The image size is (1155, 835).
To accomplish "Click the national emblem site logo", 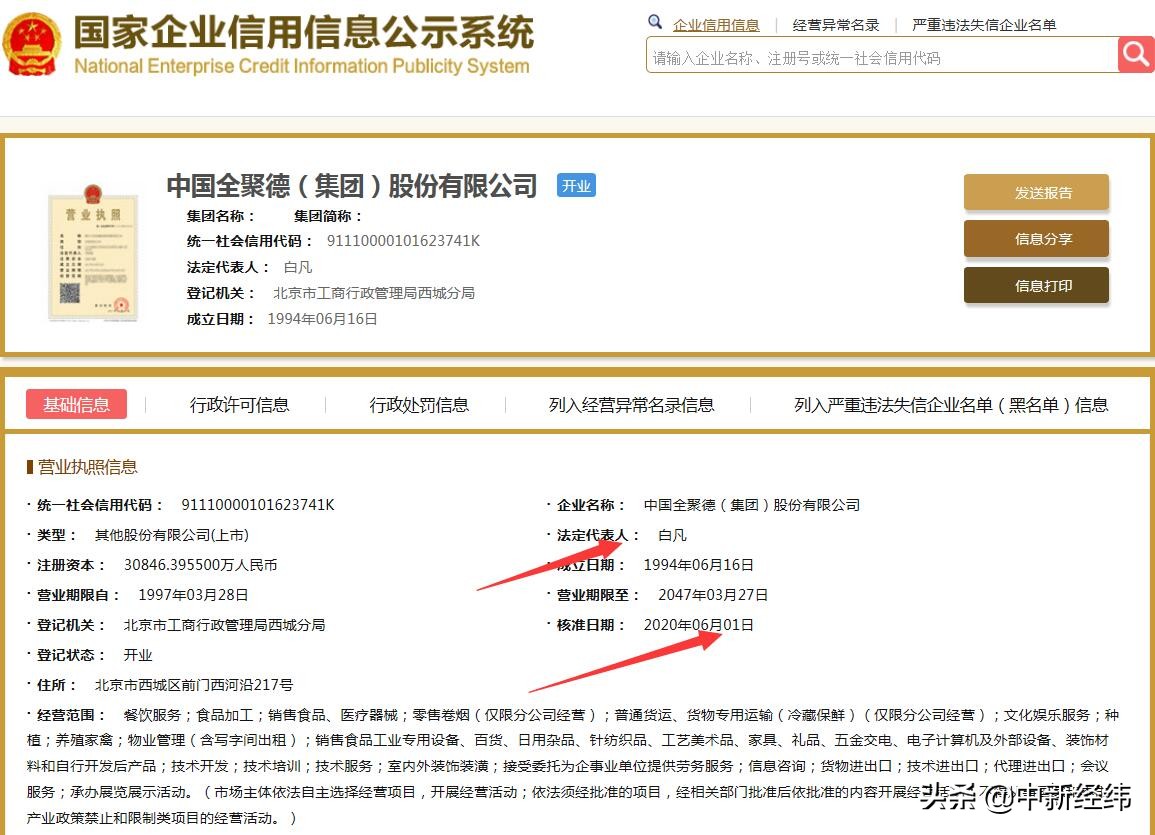I will pyautogui.click(x=33, y=42).
